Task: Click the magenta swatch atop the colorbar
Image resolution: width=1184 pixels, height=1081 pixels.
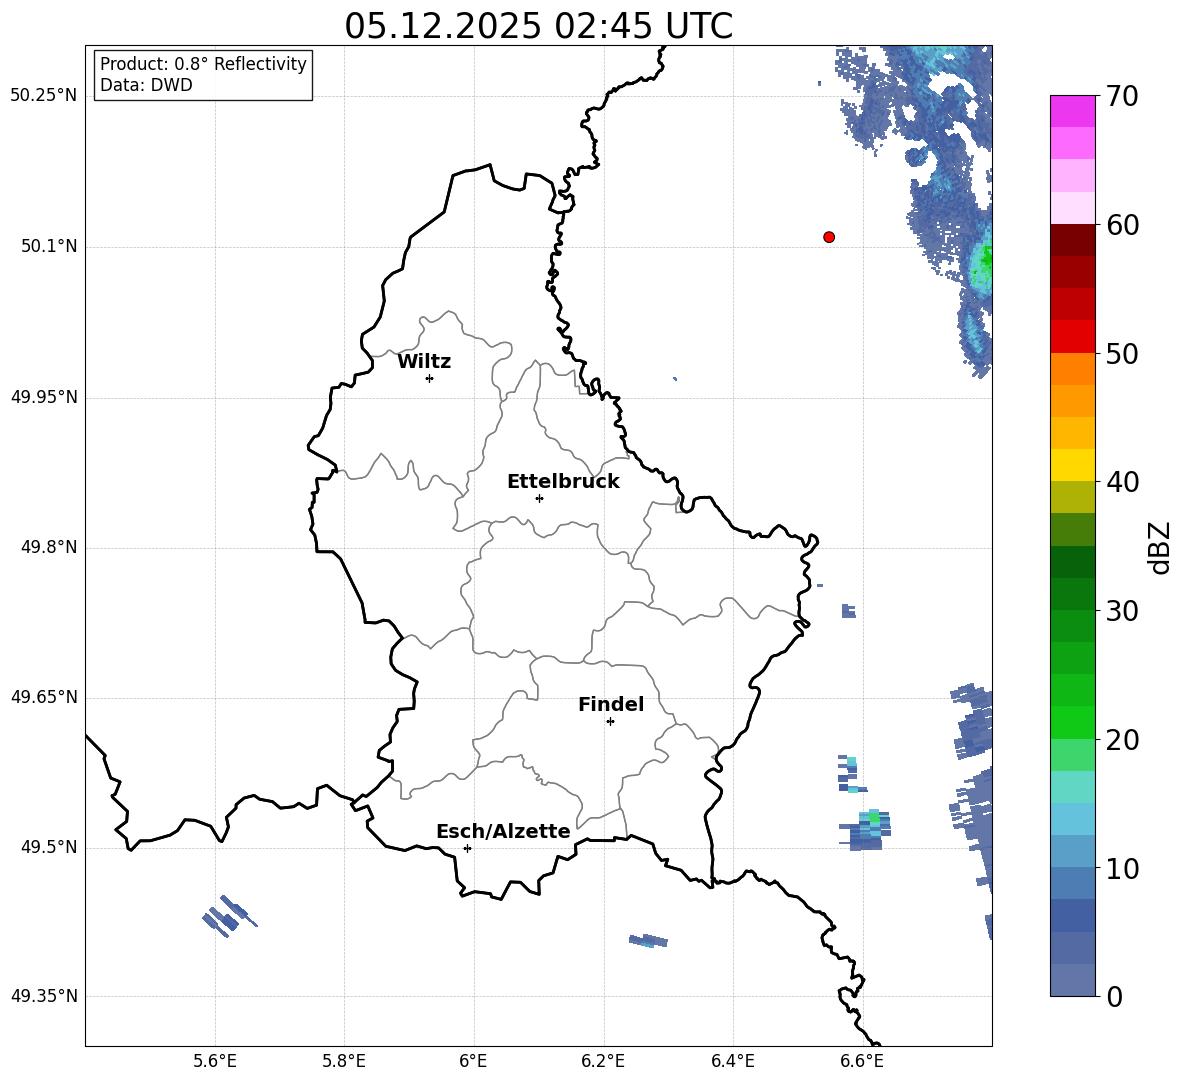Action: [x=1072, y=112]
